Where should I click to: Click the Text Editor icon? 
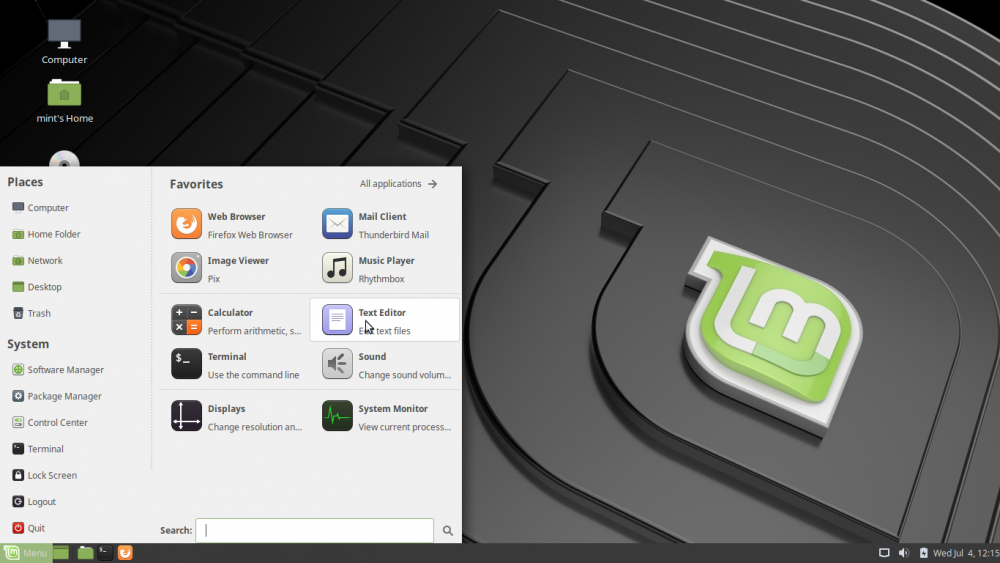click(x=337, y=320)
